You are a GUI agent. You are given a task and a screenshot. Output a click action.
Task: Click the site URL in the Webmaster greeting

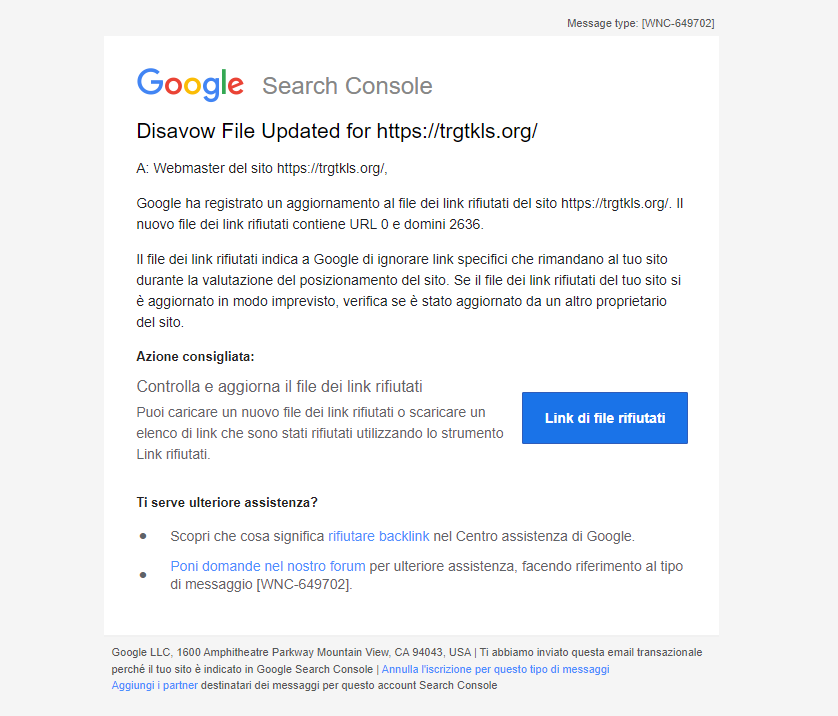point(330,168)
